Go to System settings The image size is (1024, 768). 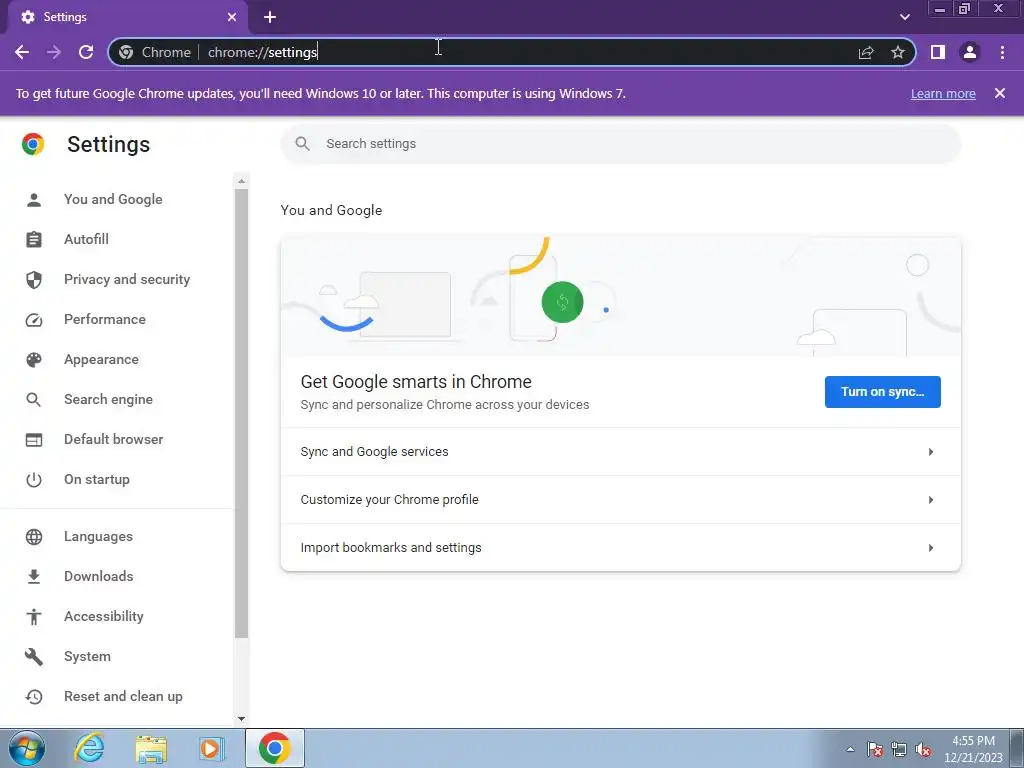[x=87, y=656]
